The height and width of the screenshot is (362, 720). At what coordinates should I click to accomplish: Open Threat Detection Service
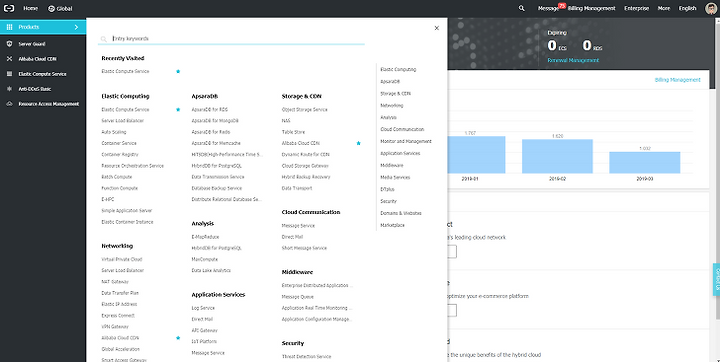click(x=306, y=356)
